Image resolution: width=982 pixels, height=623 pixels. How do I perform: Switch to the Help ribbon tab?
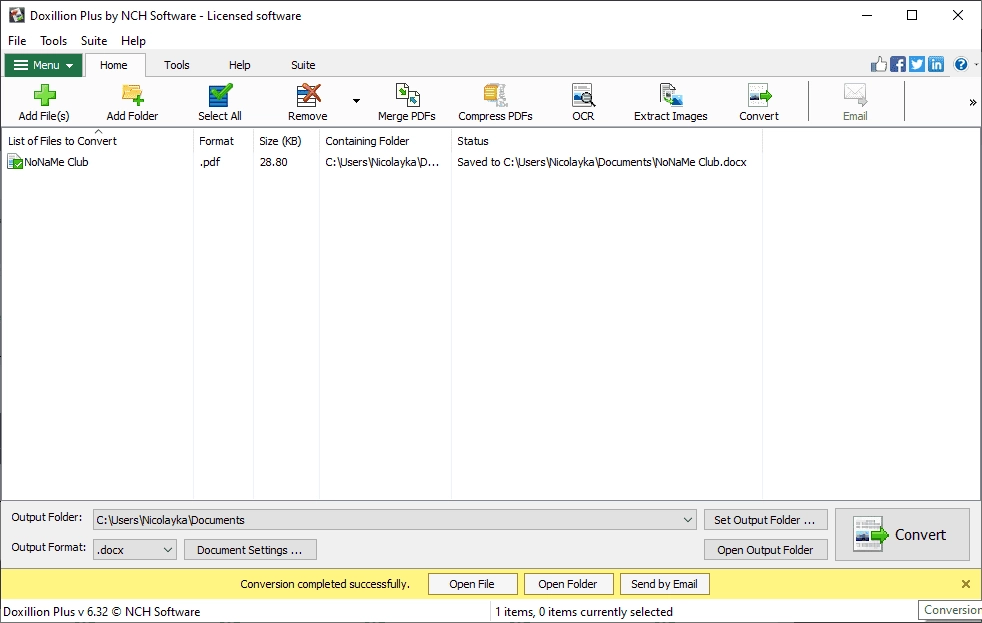(239, 65)
